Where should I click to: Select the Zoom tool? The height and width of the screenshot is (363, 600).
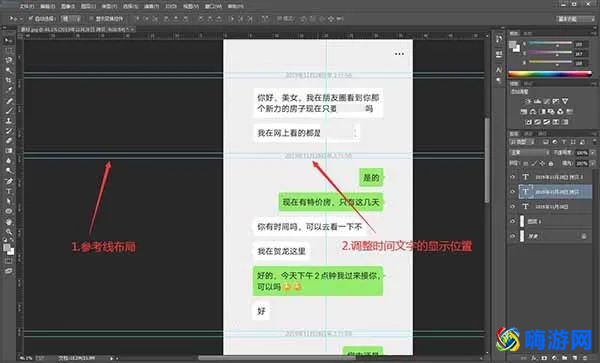point(8,232)
